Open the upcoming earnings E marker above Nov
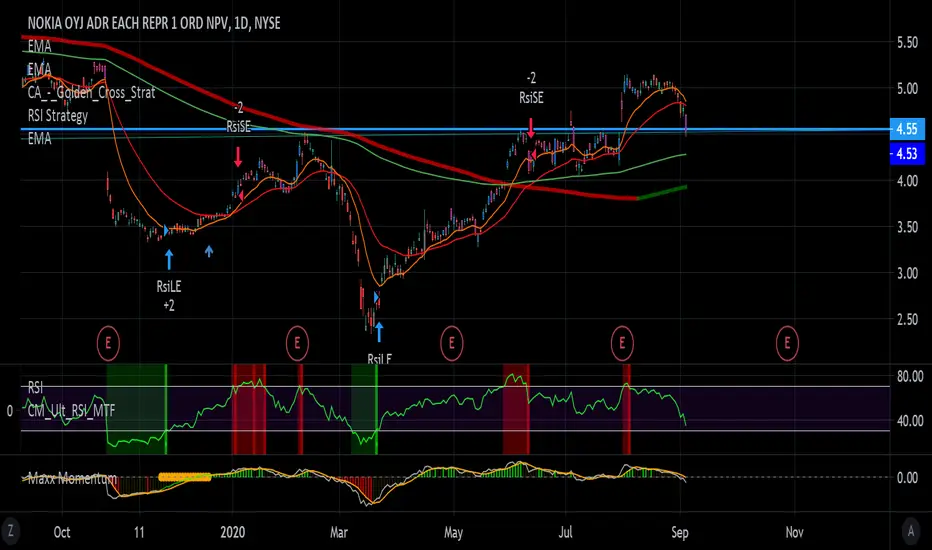The image size is (932, 550). pyautogui.click(x=788, y=343)
